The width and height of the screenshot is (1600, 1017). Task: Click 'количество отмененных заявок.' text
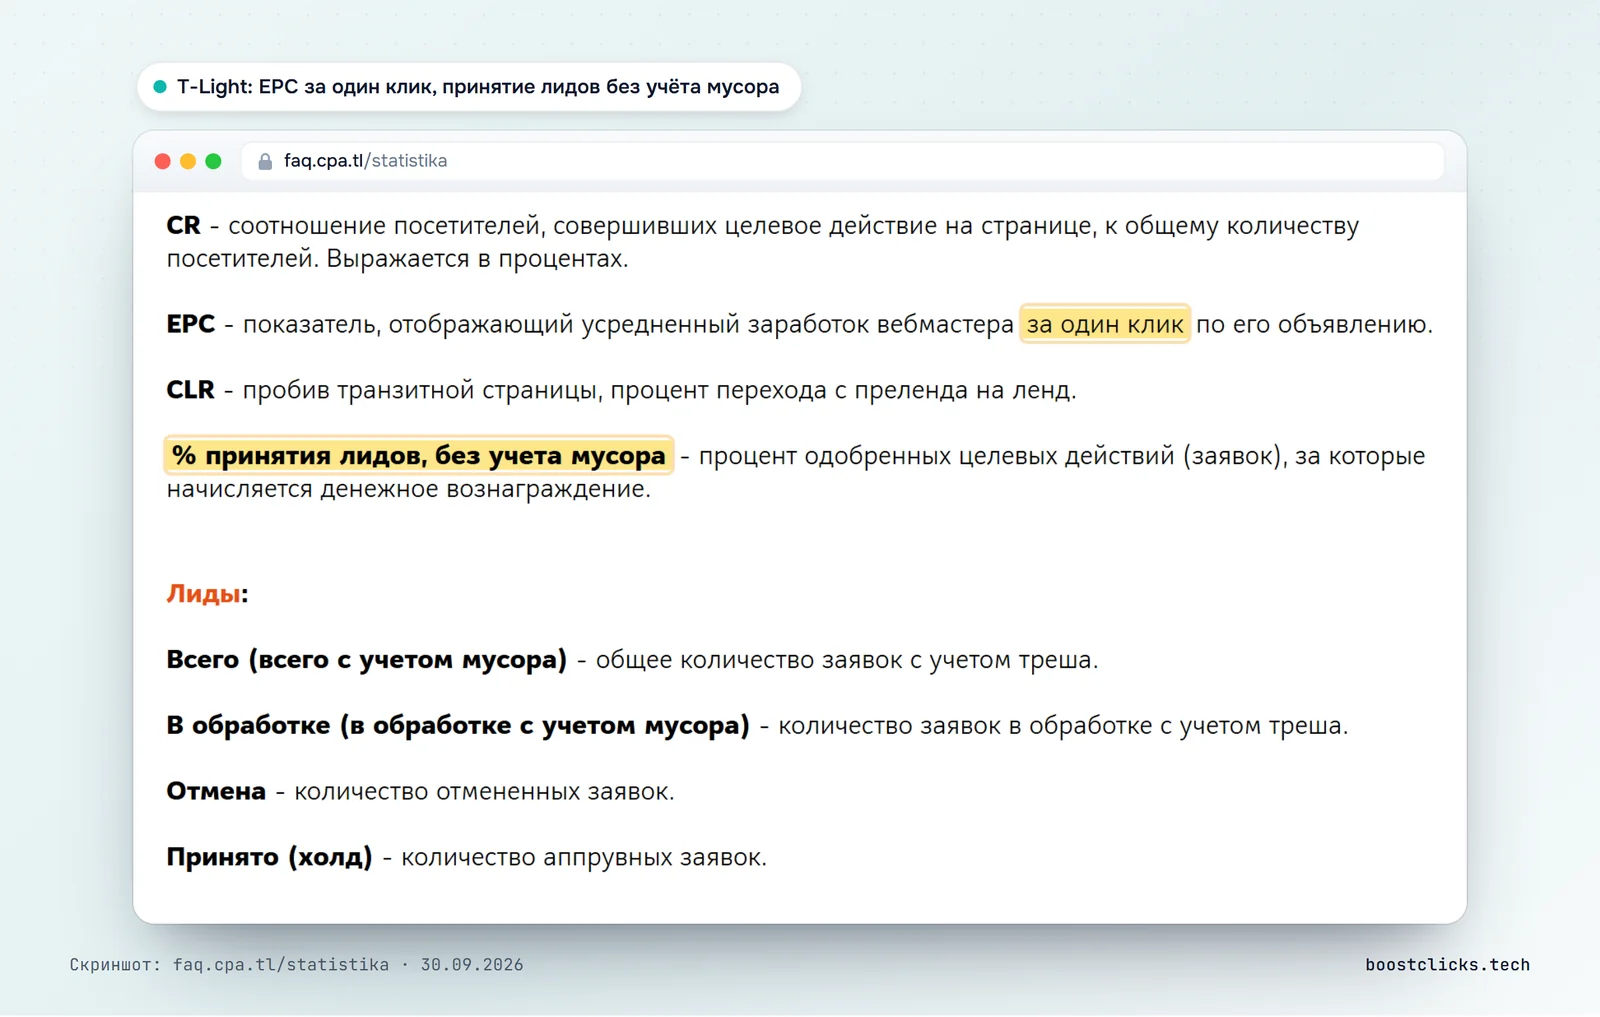(484, 792)
